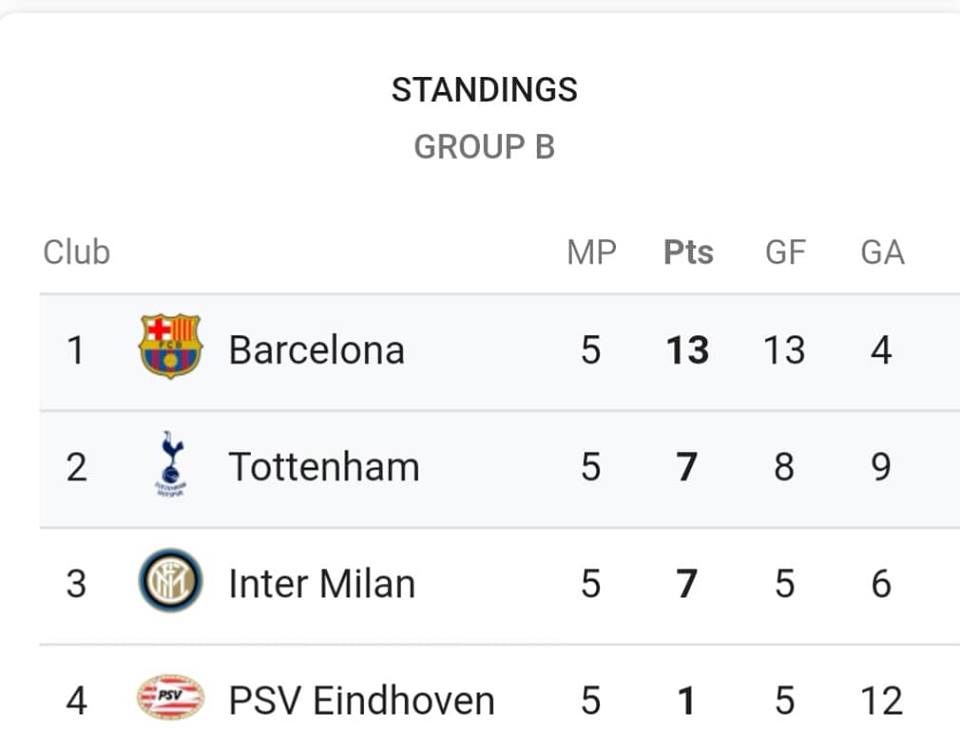Click the GA column header
This screenshot has height=731, width=960.
882,252
